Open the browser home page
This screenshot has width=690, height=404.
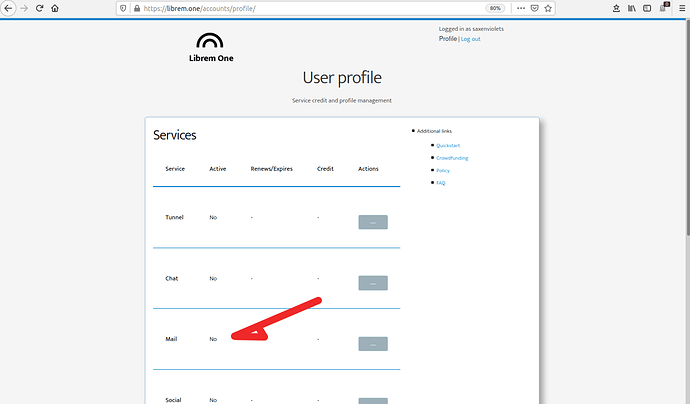click(55, 8)
